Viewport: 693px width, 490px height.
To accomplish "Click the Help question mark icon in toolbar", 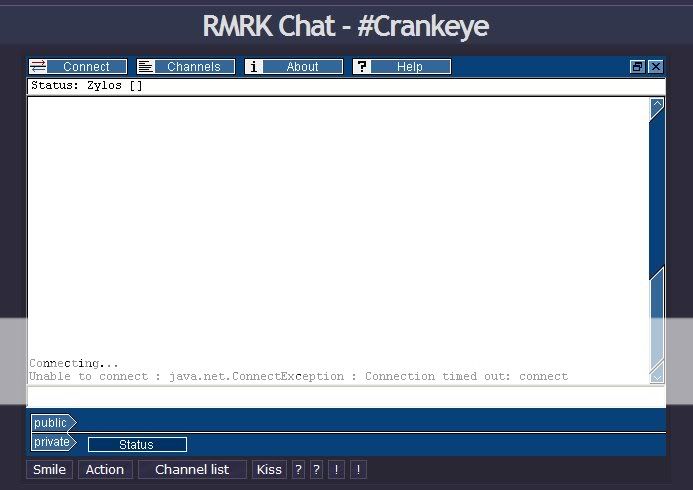I will (x=362, y=67).
